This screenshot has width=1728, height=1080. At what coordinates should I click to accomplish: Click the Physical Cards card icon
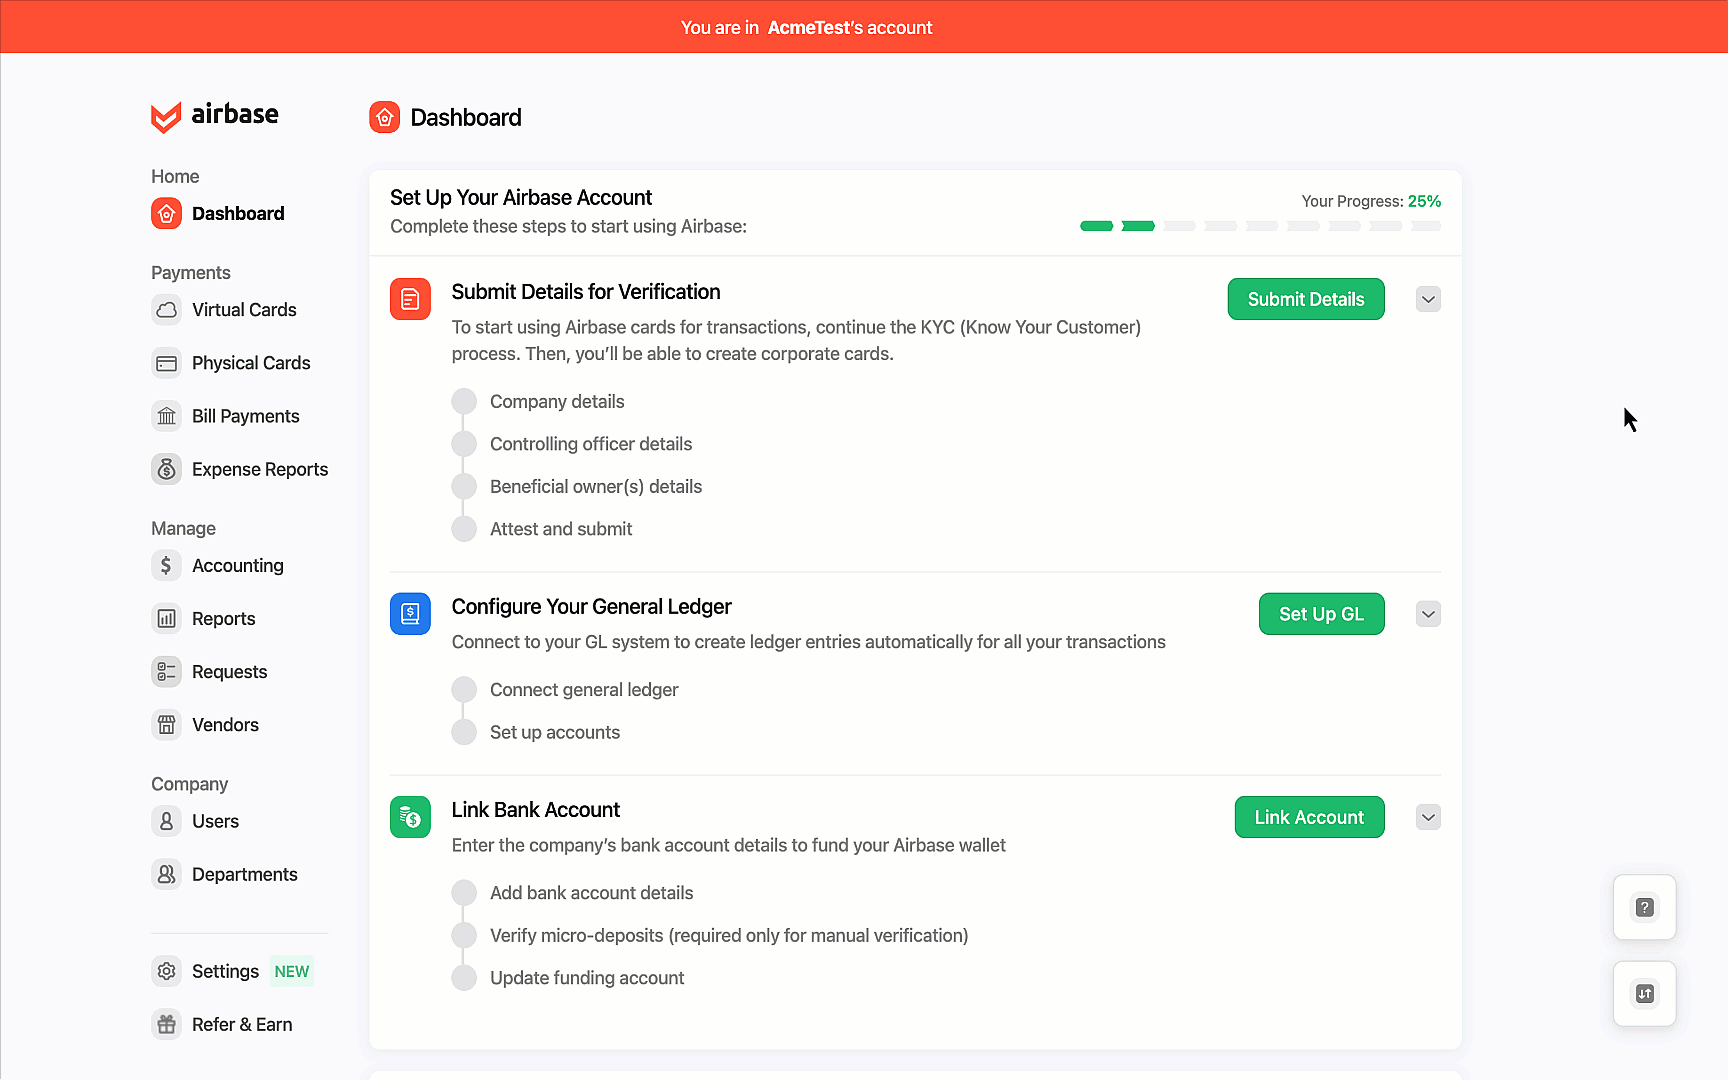point(167,363)
